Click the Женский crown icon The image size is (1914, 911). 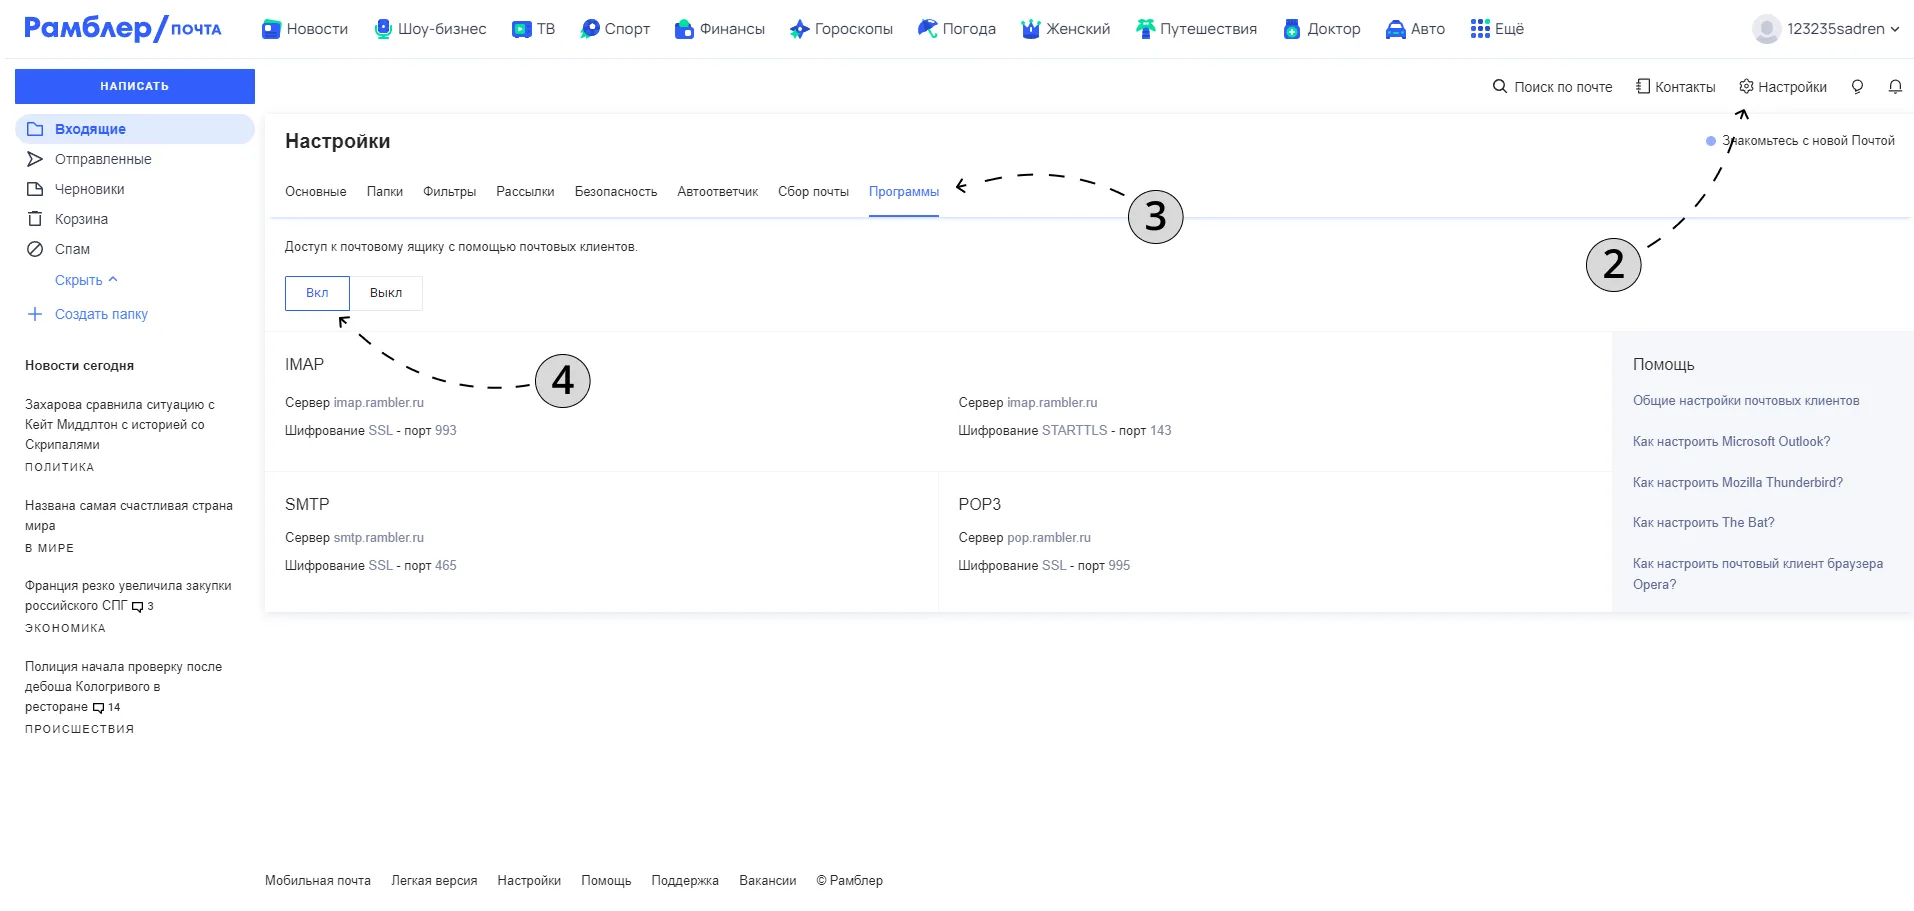tap(1031, 29)
